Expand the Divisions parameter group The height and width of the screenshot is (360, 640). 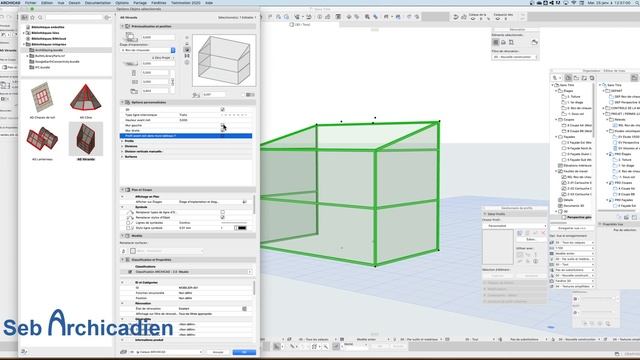122,146
